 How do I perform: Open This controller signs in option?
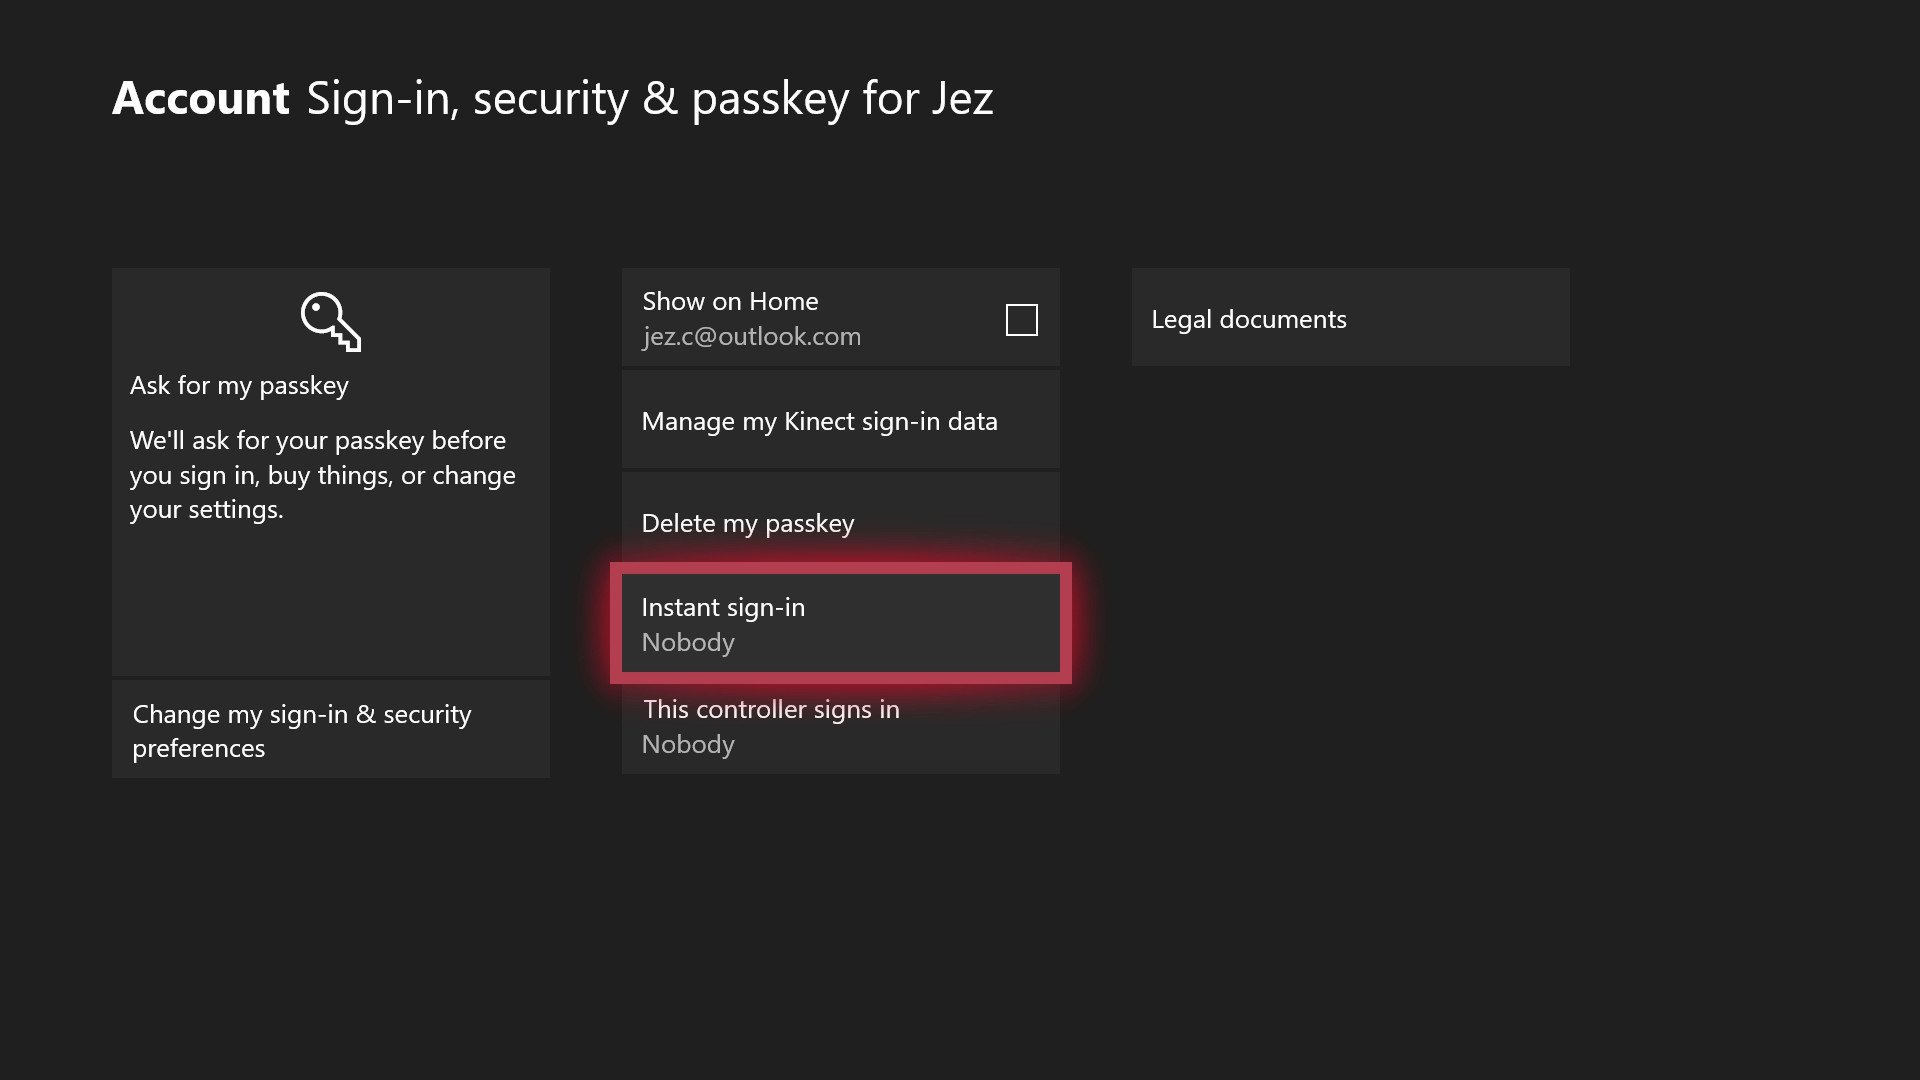840,727
